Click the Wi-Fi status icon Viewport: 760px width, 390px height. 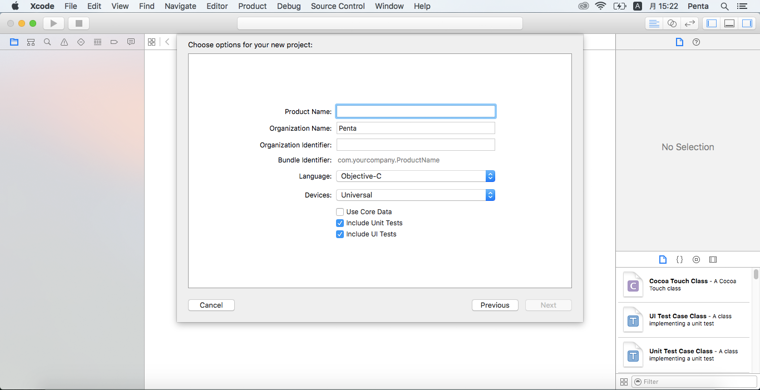click(x=601, y=6)
